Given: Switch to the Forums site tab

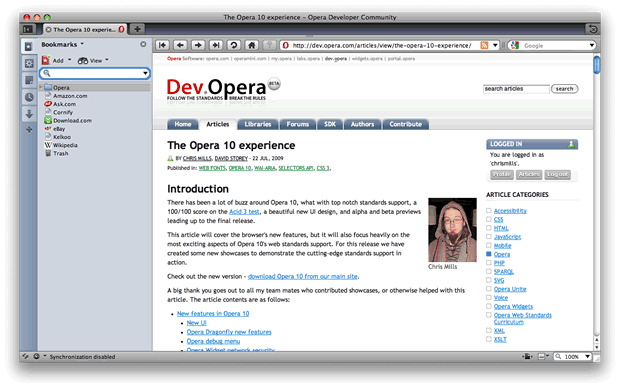Looking at the screenshot, I should point(298,124).
